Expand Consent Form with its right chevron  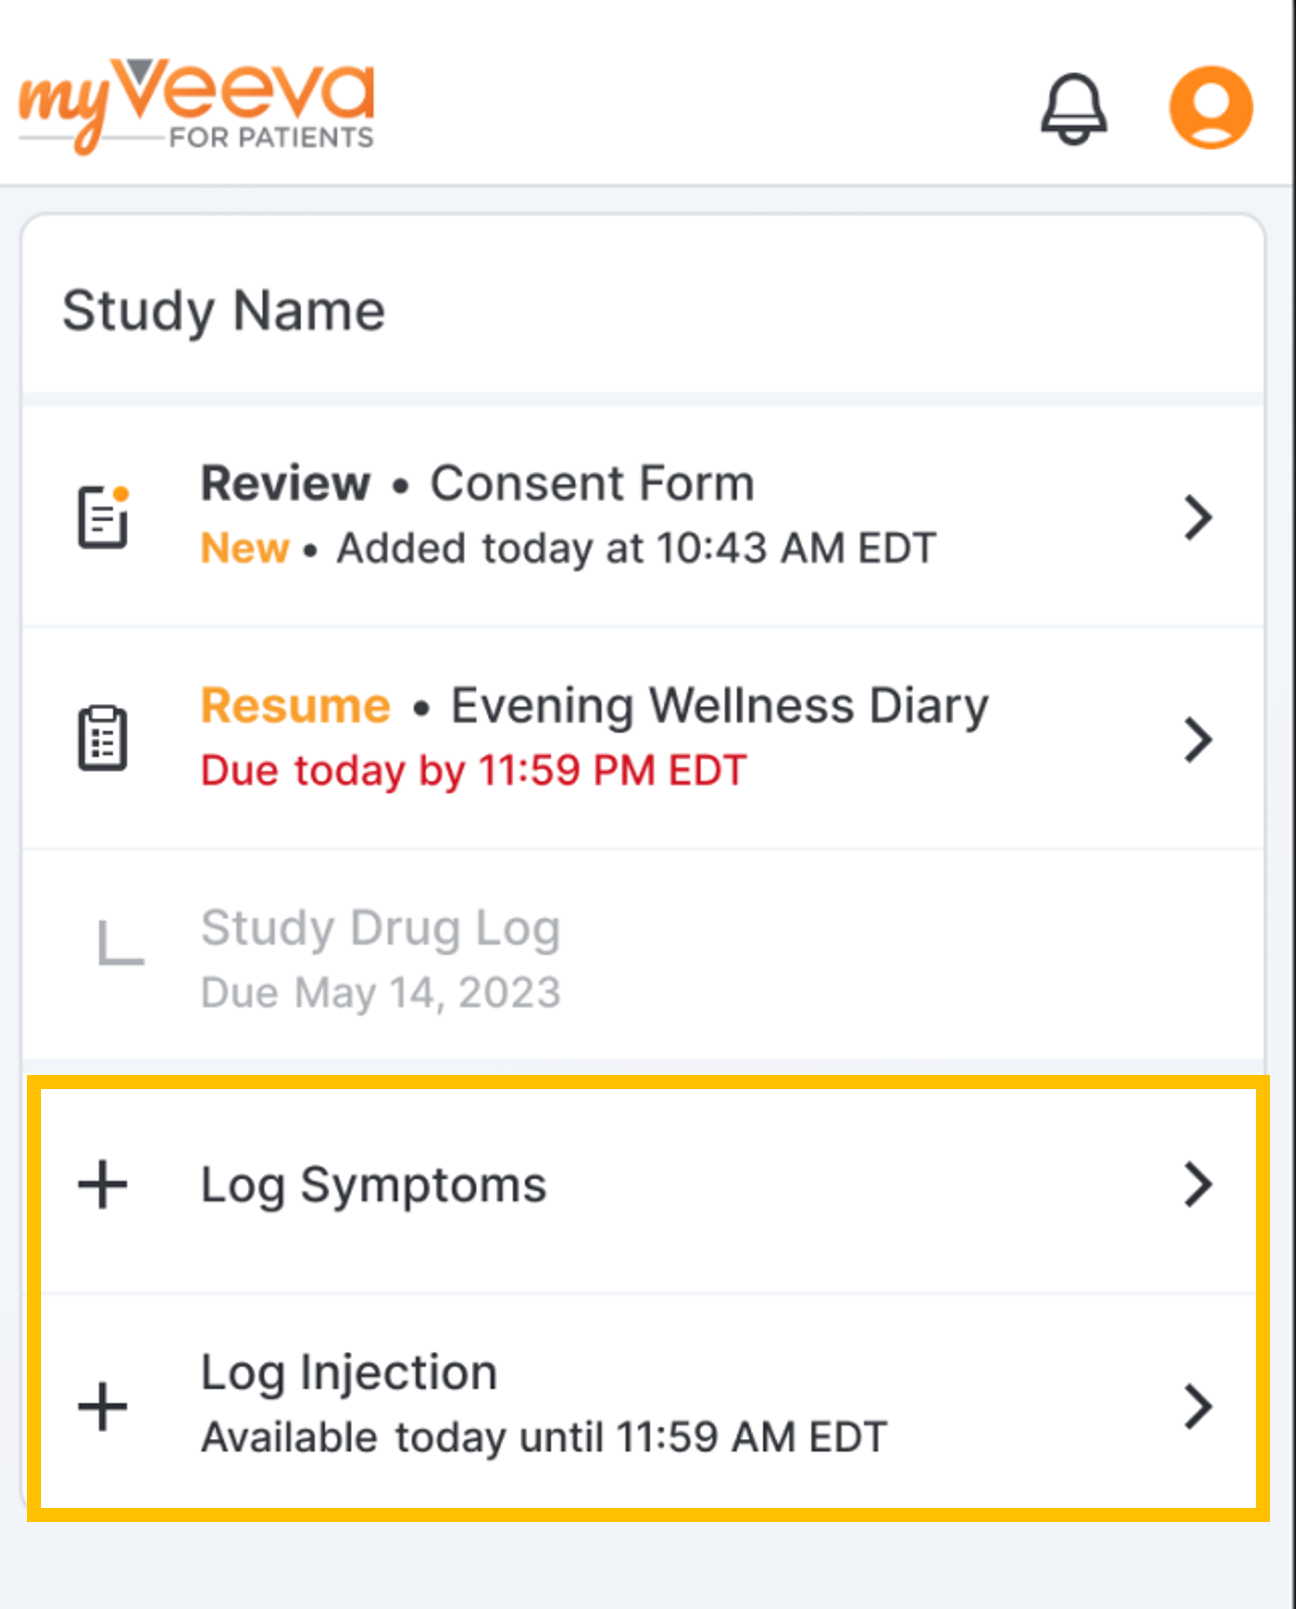[1197, 518]
